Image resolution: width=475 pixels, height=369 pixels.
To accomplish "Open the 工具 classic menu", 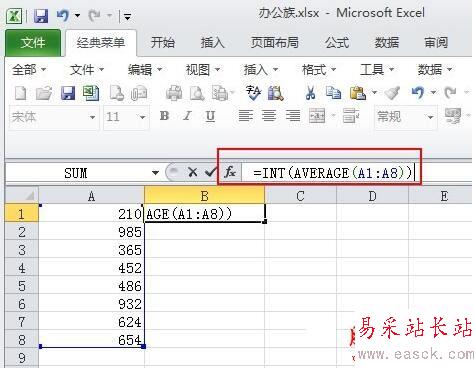I will tap(377, 70).
